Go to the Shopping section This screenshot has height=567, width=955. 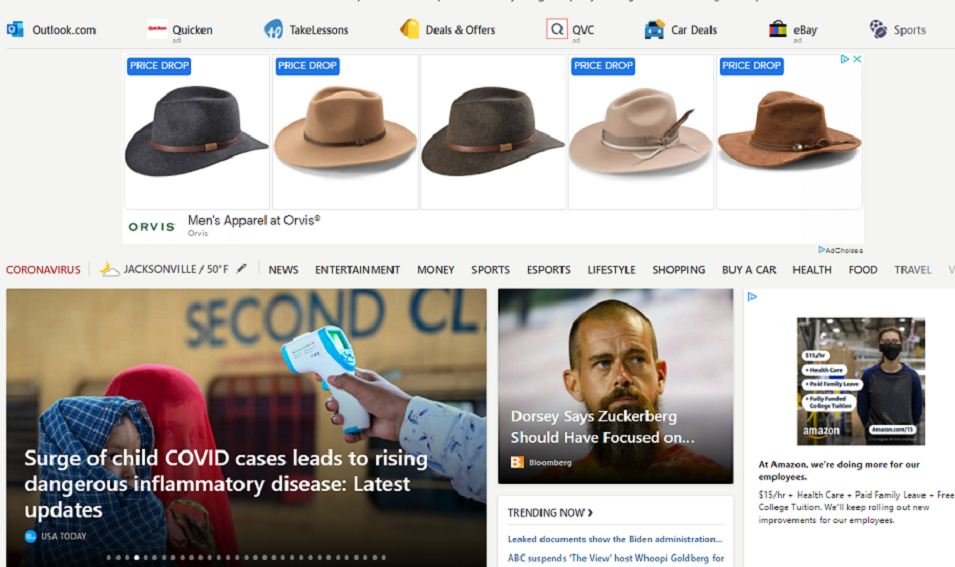pos(678,269)
